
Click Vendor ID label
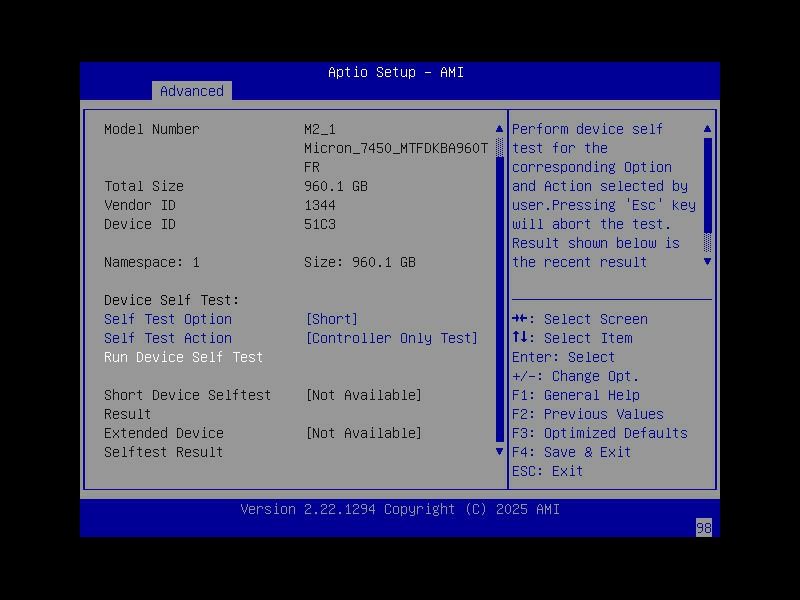[140, 205]
